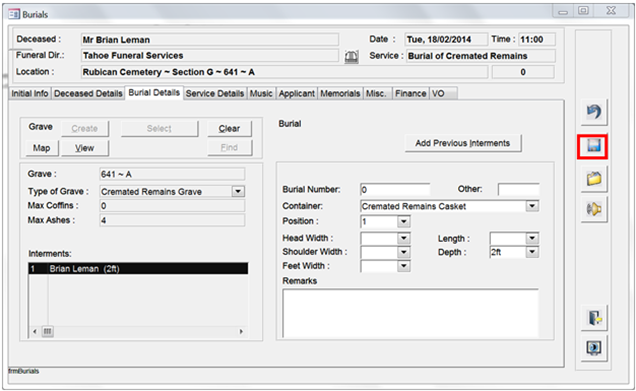Switch to Applicant tab
Image resolution: width=636 pixels, height=391 pixels.
coord(297,93)
